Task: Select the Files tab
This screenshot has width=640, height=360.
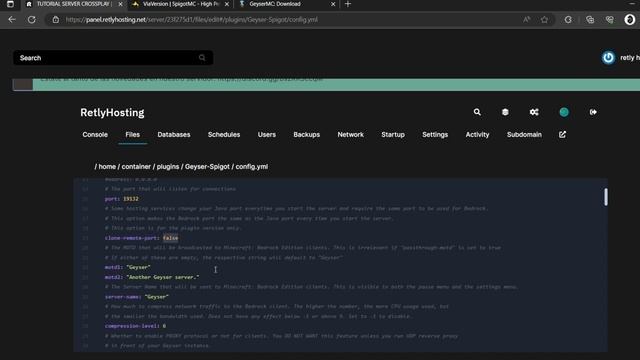Action: [133, 135]
